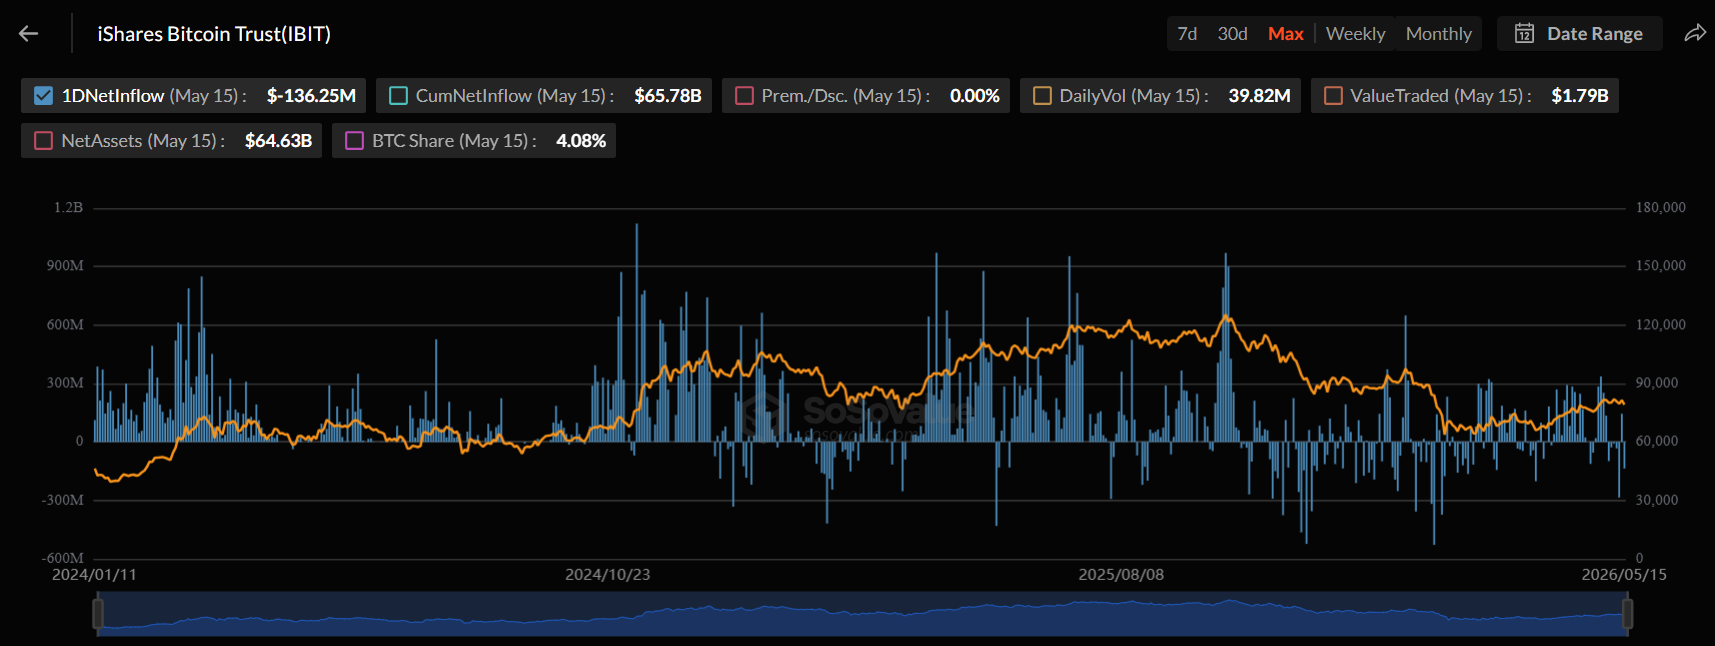Viewport: 1715px width, 646px height.
Task: Click the 600M left axis label
Action: coord(65,325)
